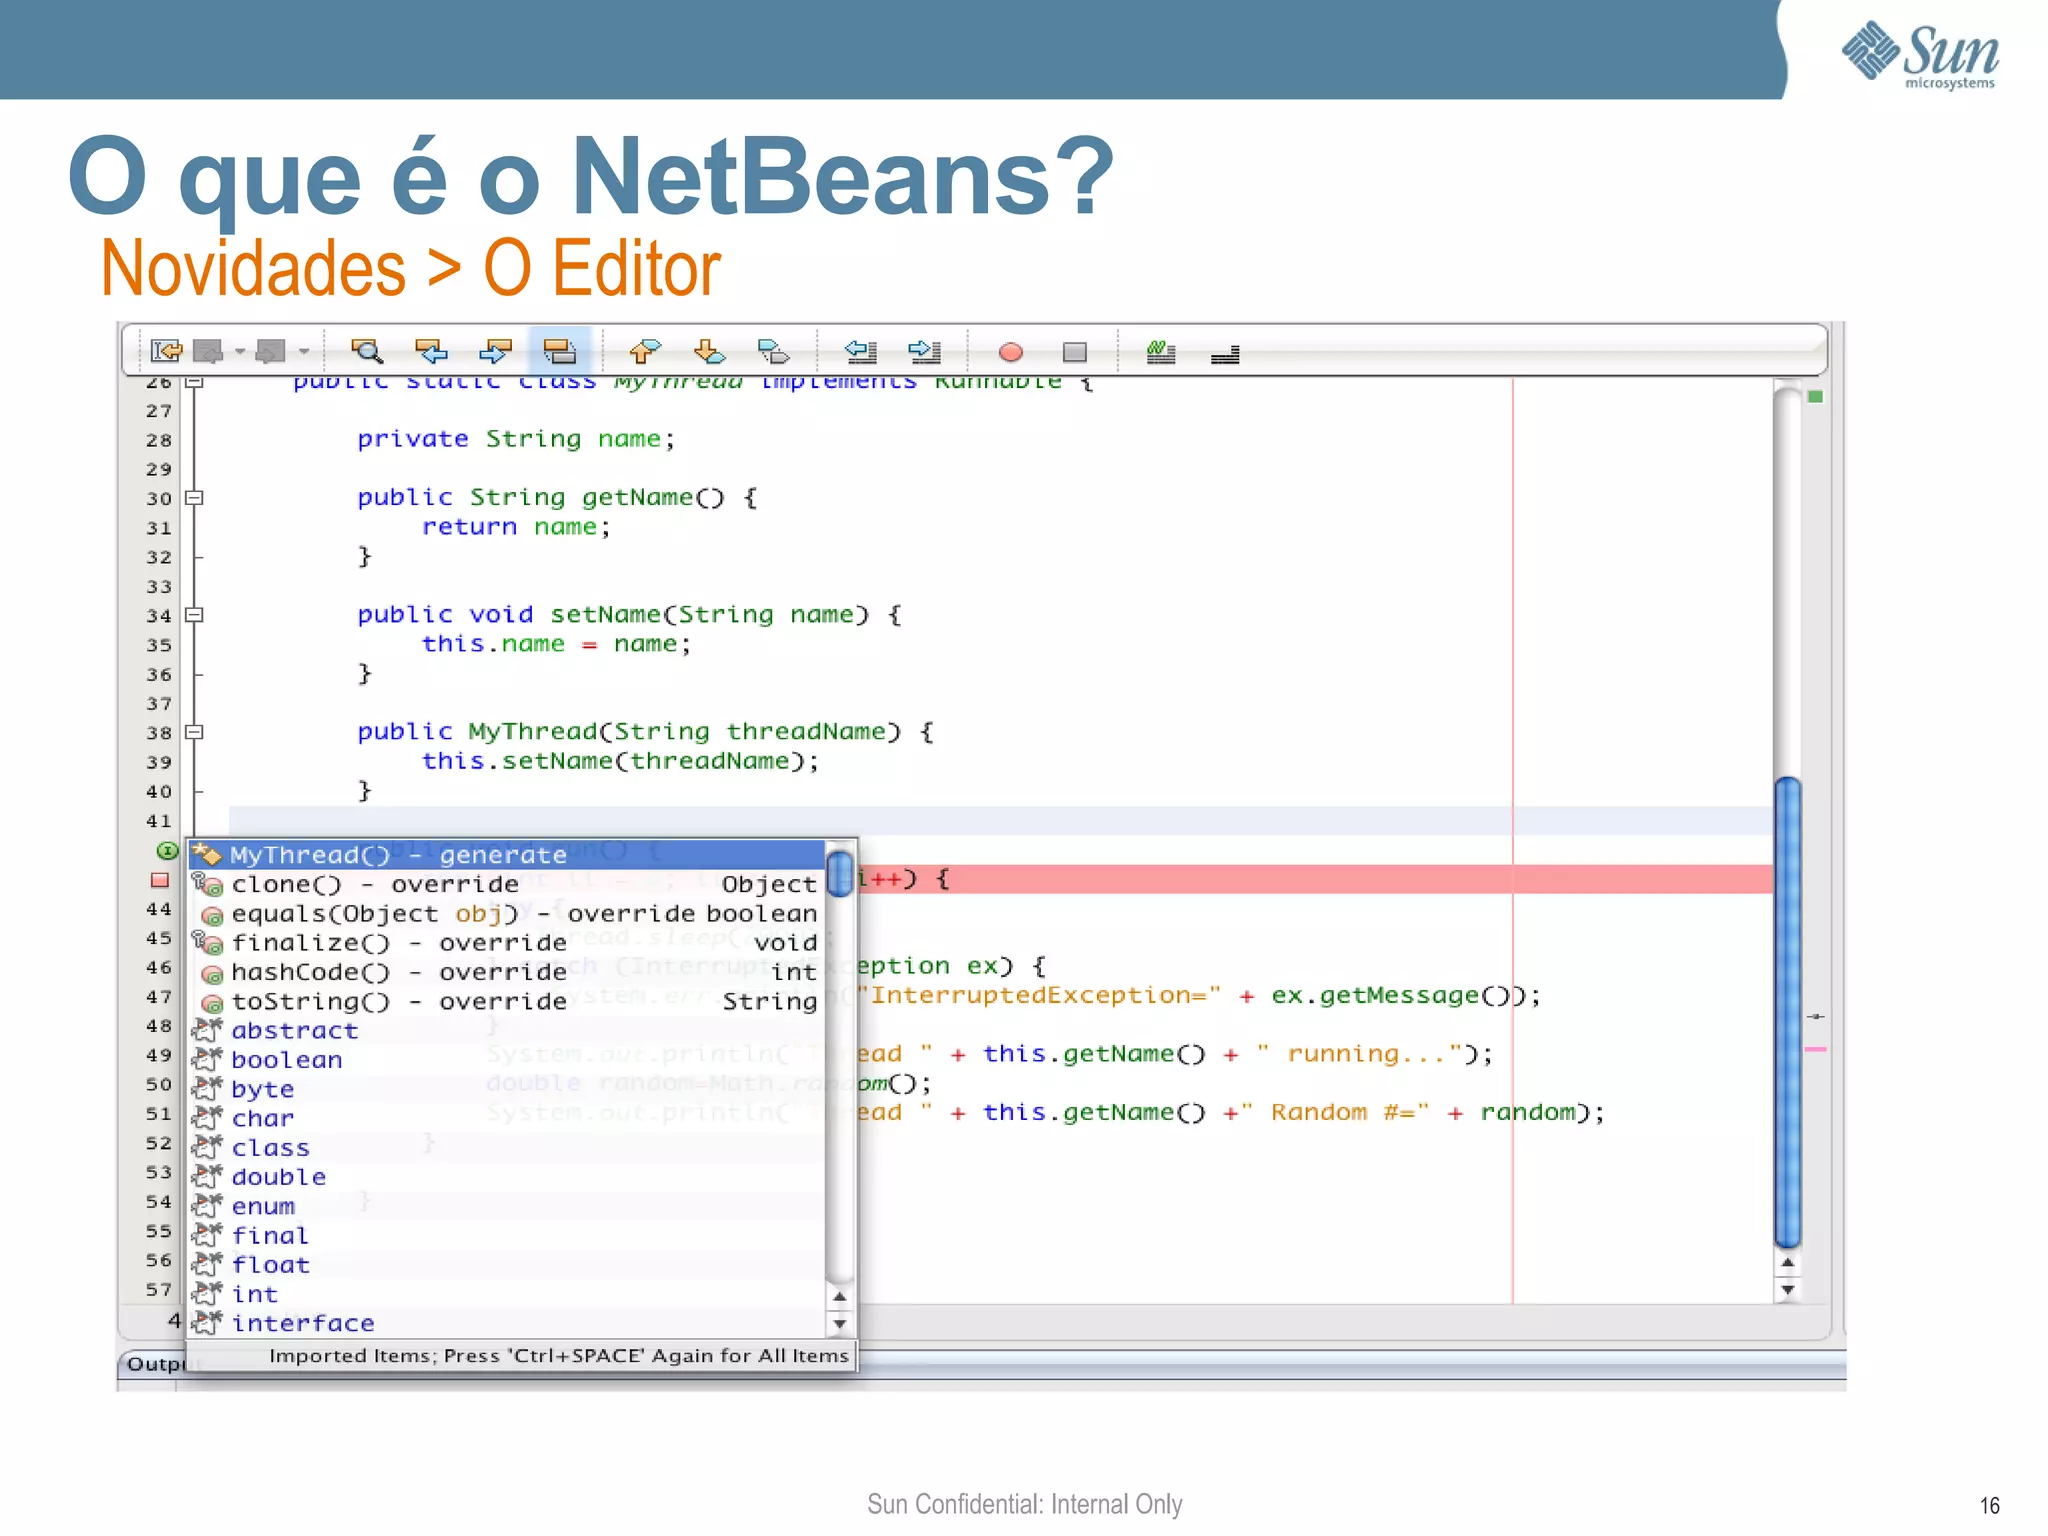This screenshot has height=1536, width=2048.
Task: Click the Forward navigation toolbar button
Action: pos(271,351)
